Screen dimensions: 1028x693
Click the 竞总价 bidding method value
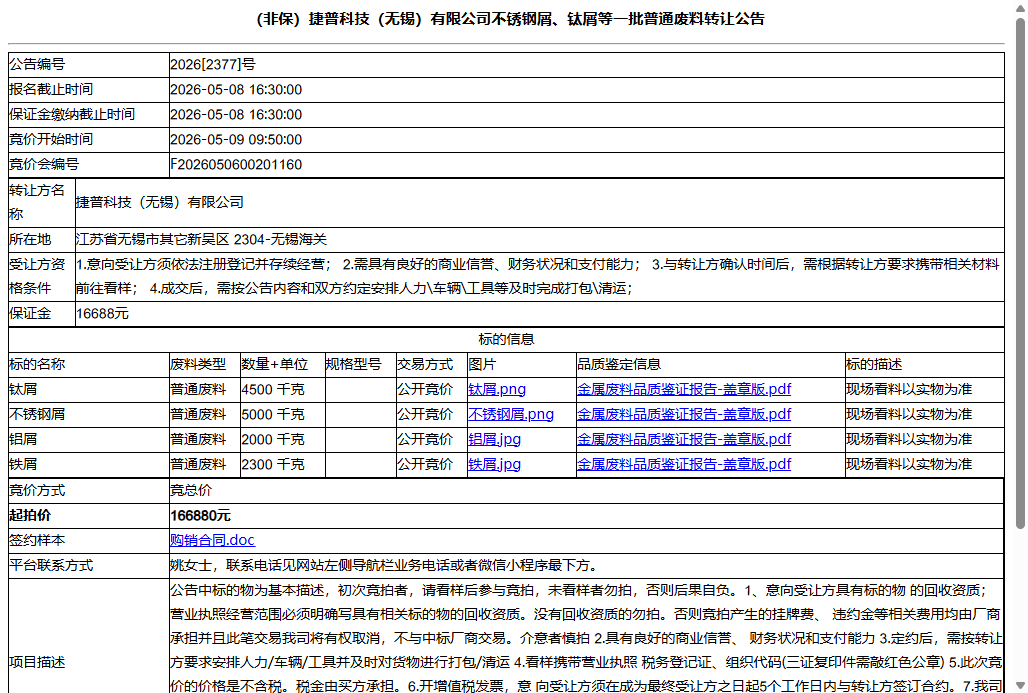191,490
